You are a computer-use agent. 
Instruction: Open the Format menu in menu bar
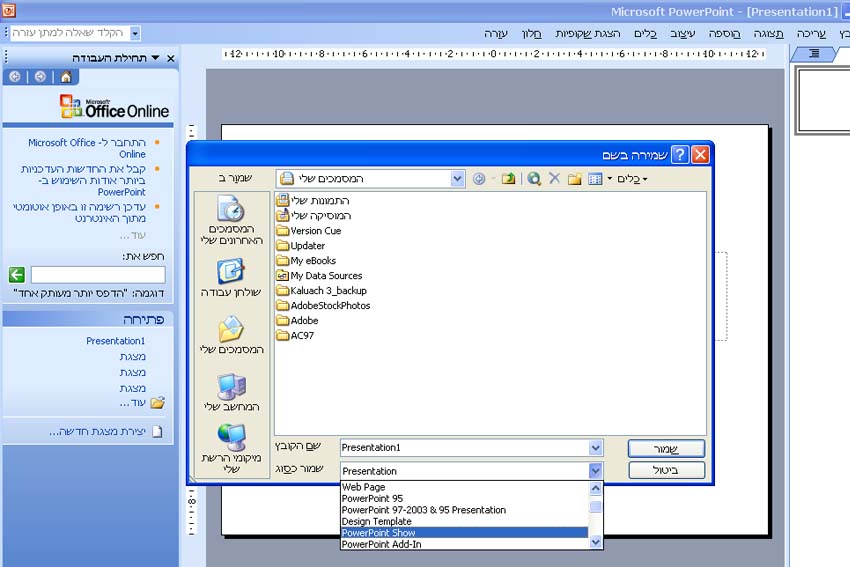click(x=682, y=34)
